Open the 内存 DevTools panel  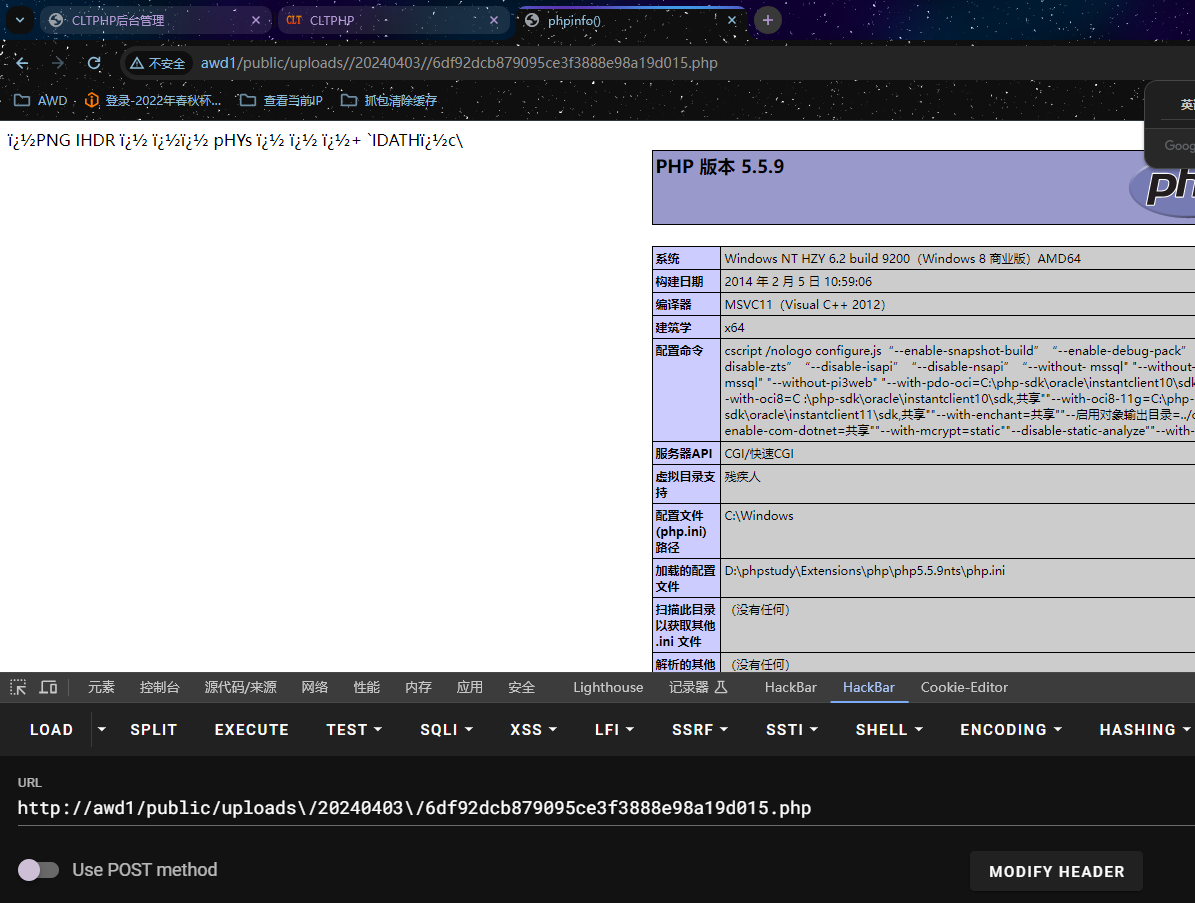[x=418, y=687]
